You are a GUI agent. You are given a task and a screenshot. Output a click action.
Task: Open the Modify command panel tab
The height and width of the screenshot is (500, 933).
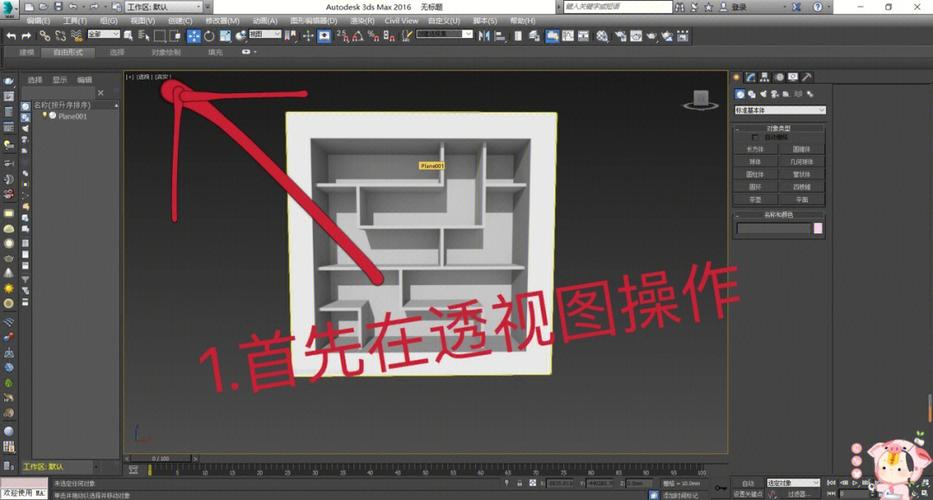click(751, 77)
